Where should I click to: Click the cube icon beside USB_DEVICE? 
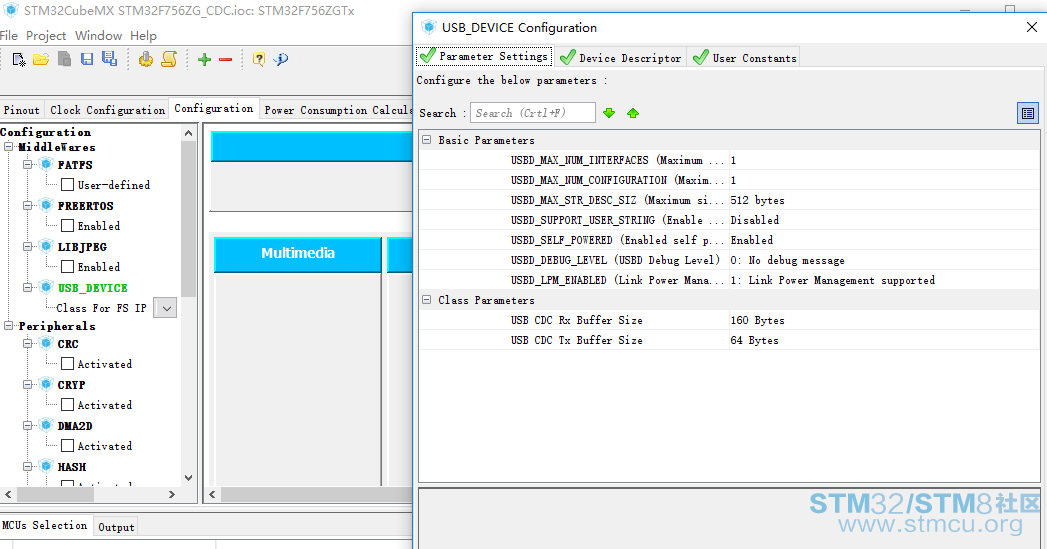pos(46,287)
